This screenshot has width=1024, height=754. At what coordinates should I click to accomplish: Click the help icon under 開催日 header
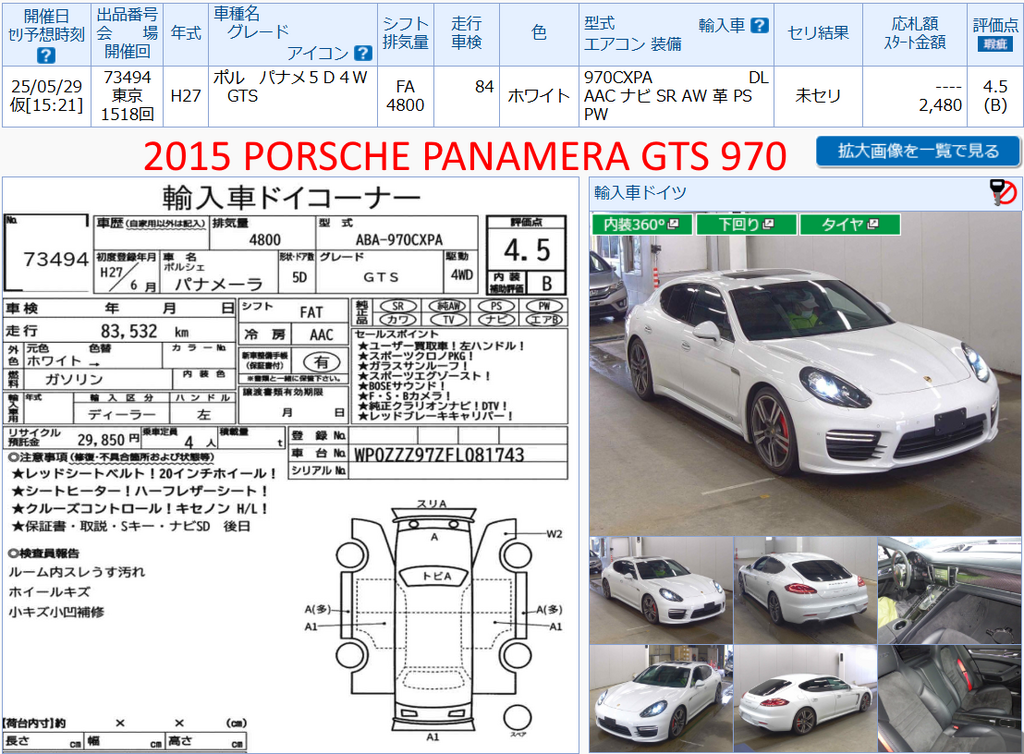46,55
